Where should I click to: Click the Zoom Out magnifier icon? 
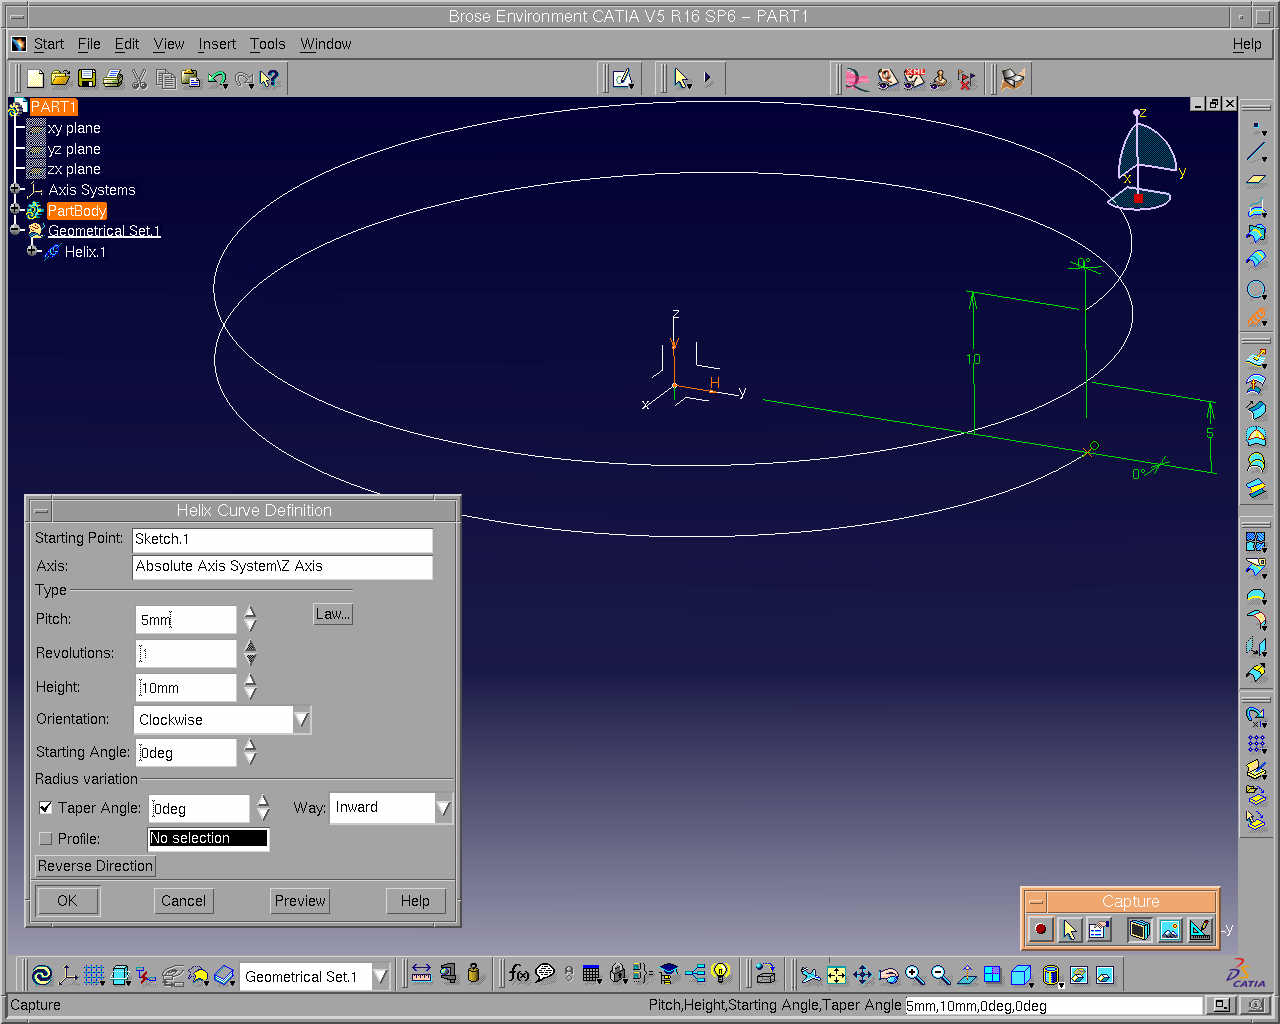tap(941, 975)
